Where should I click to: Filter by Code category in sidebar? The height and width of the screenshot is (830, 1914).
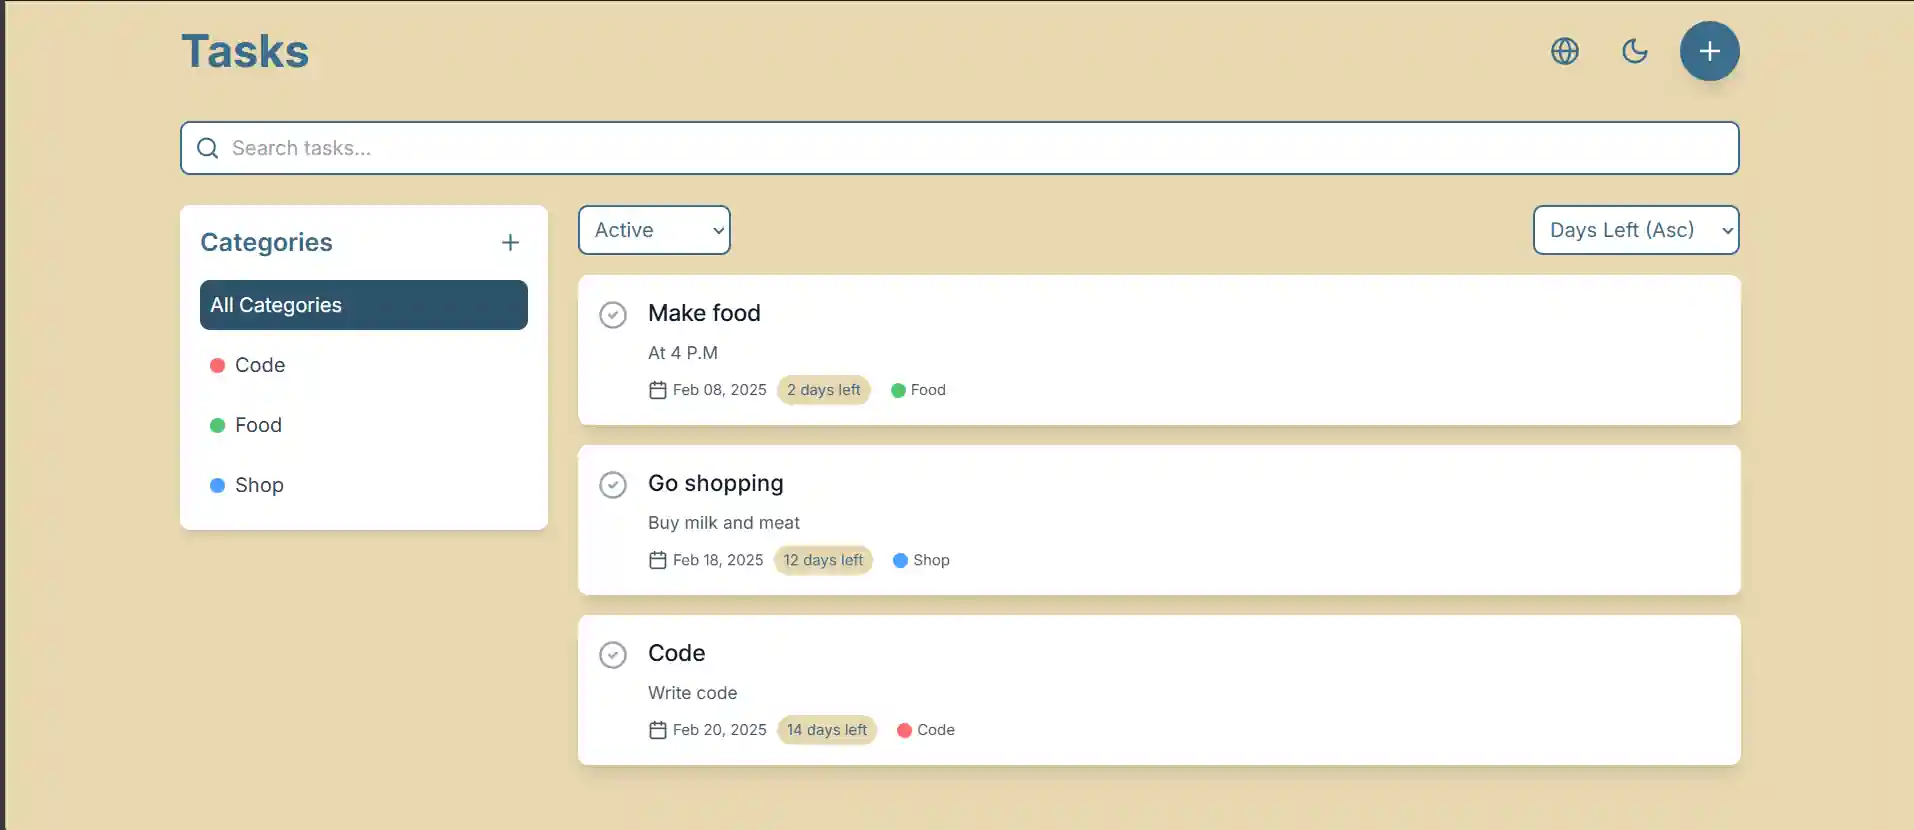point(260,365)
